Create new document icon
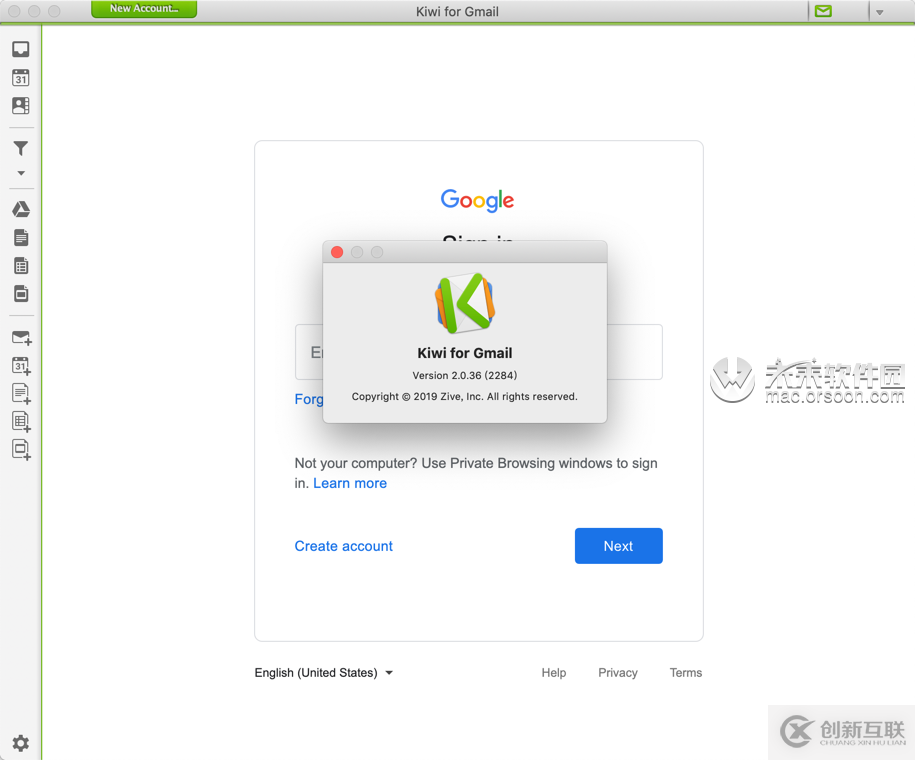Image resolution: width=915 pixels, height=760 pixels. (x=22, y=393)
